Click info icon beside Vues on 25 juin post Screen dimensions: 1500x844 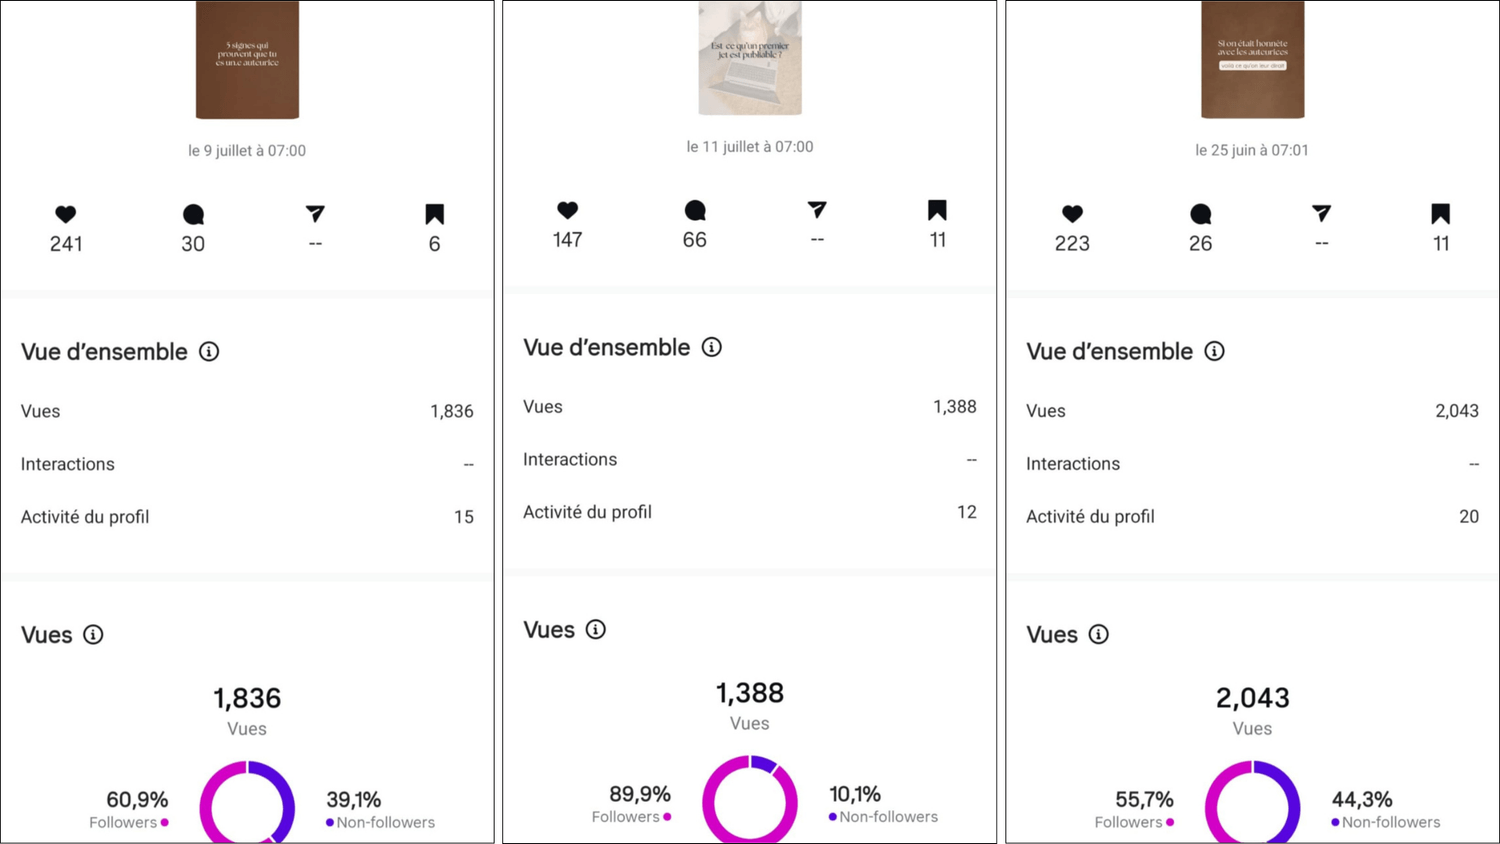tap(1098, 635)
